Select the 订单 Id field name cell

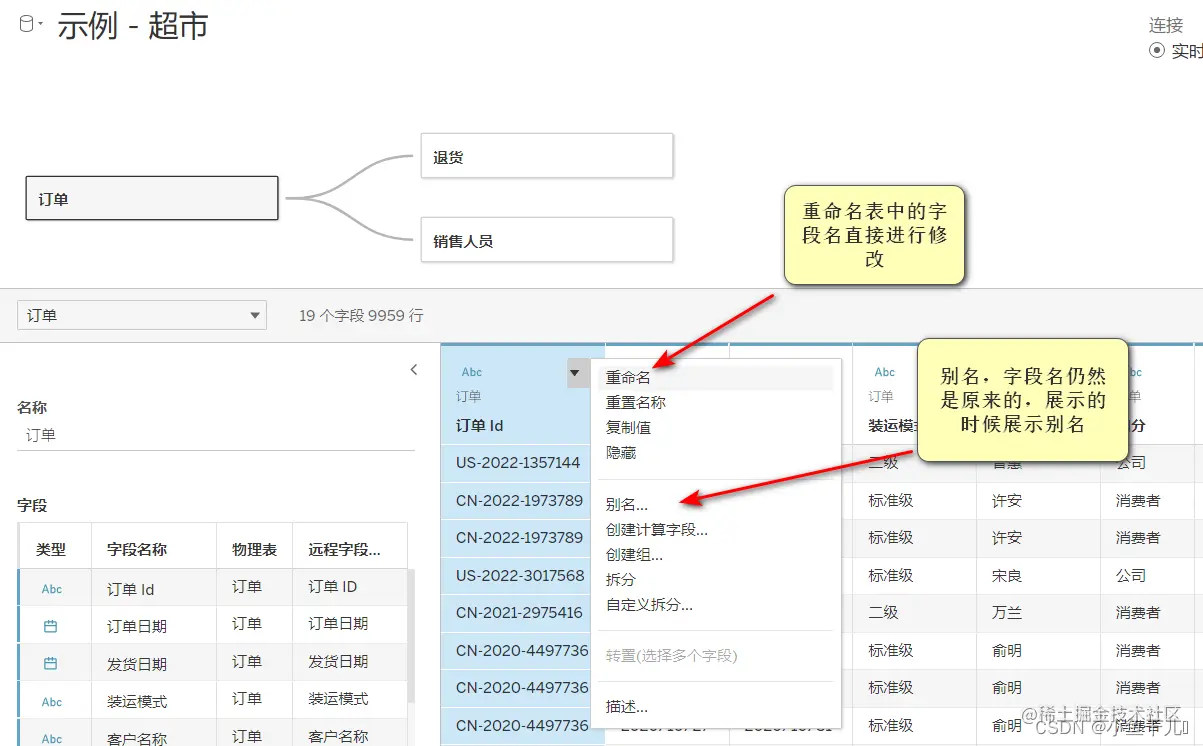click(154, 589)
